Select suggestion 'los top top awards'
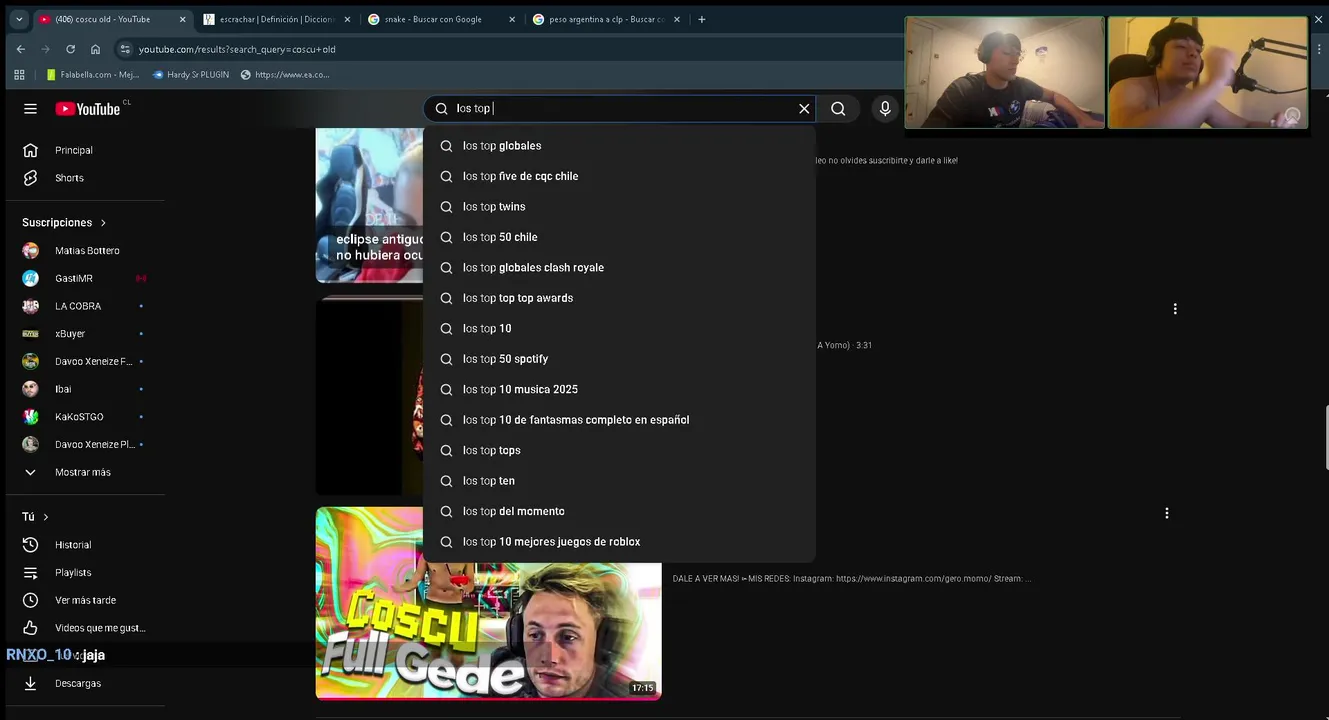Image resolution: width=1329 pixels, height=720 pixels. (x=619, y=298)
